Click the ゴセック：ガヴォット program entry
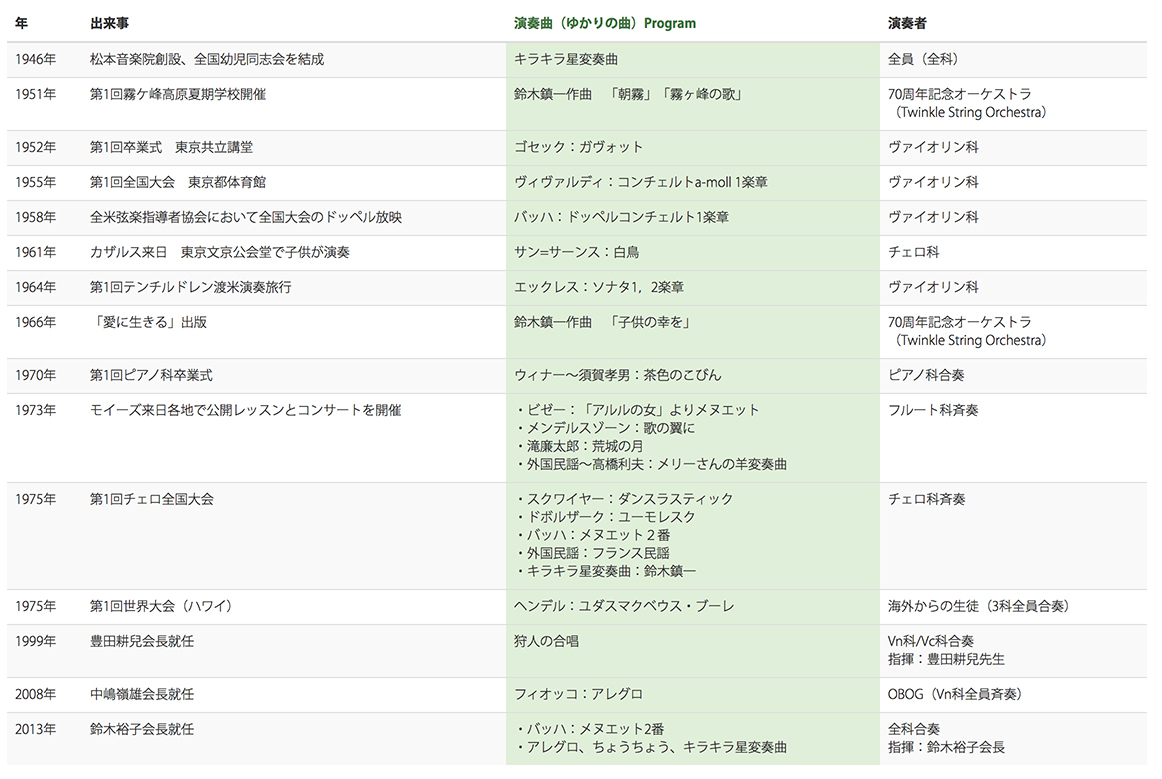Image resolution: width=1162 pixels, height=779 pixels. pos(578,147)
